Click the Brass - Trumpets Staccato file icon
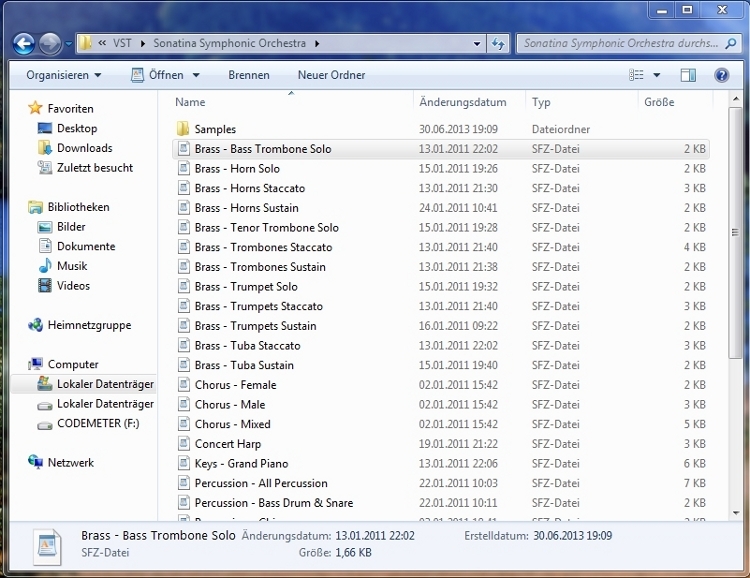This screenshot has height=578, width=750. (184, 306)
